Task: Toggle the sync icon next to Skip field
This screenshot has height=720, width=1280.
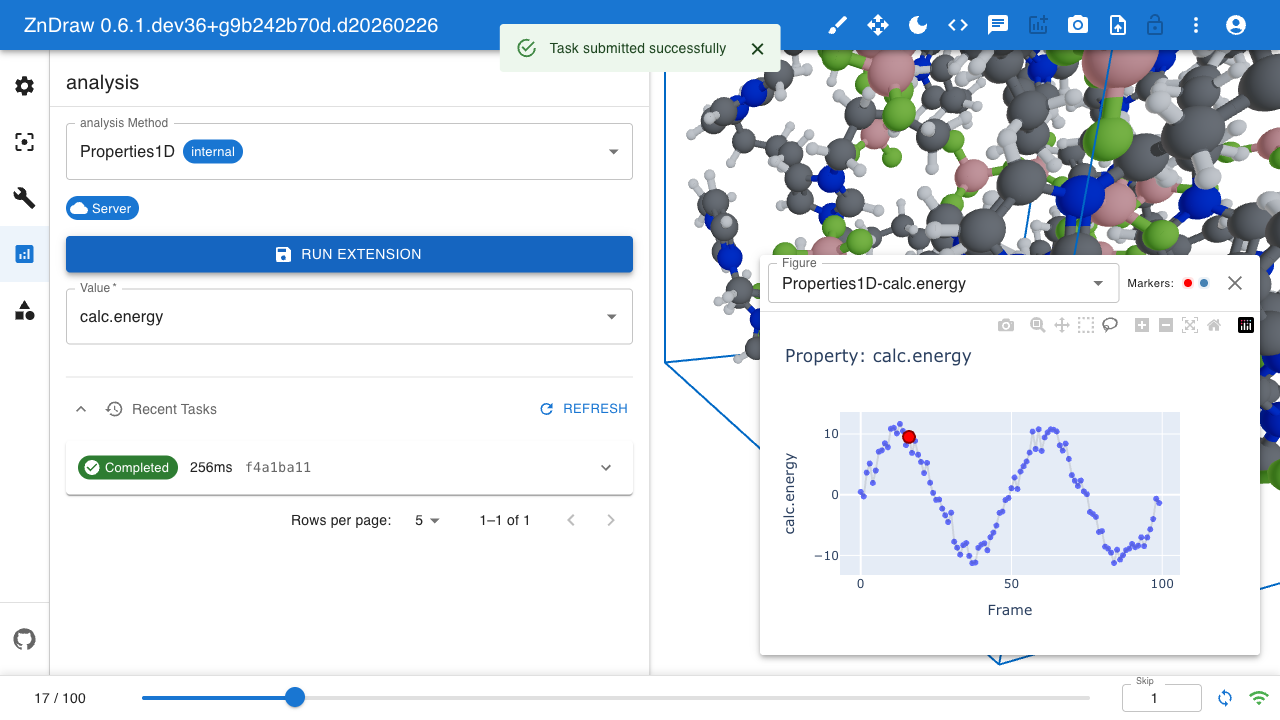Action: (1225, 698)
